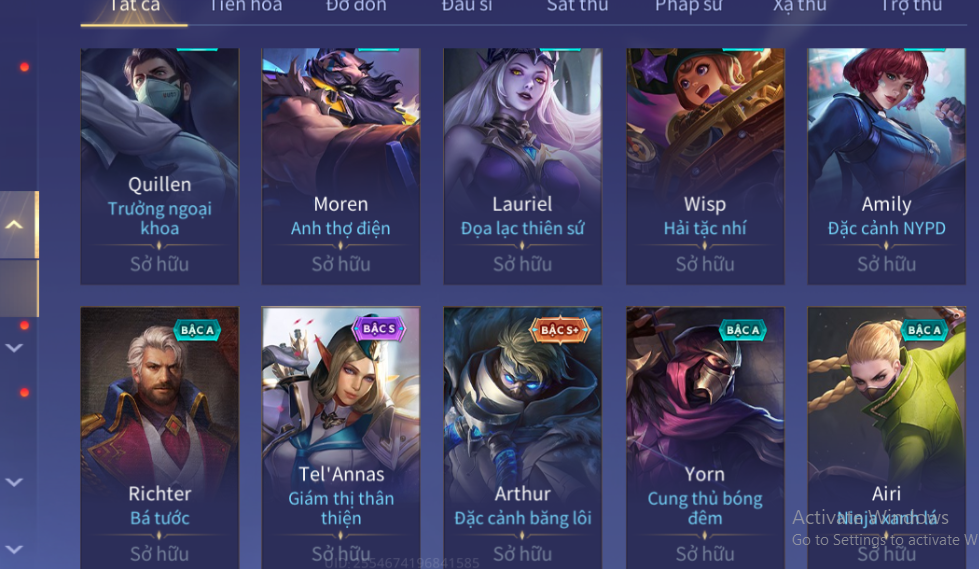Choose Amily Đặc cảnh NYPD skin card
The width and height of the screenshot is (979, 569).
(887, 166)
